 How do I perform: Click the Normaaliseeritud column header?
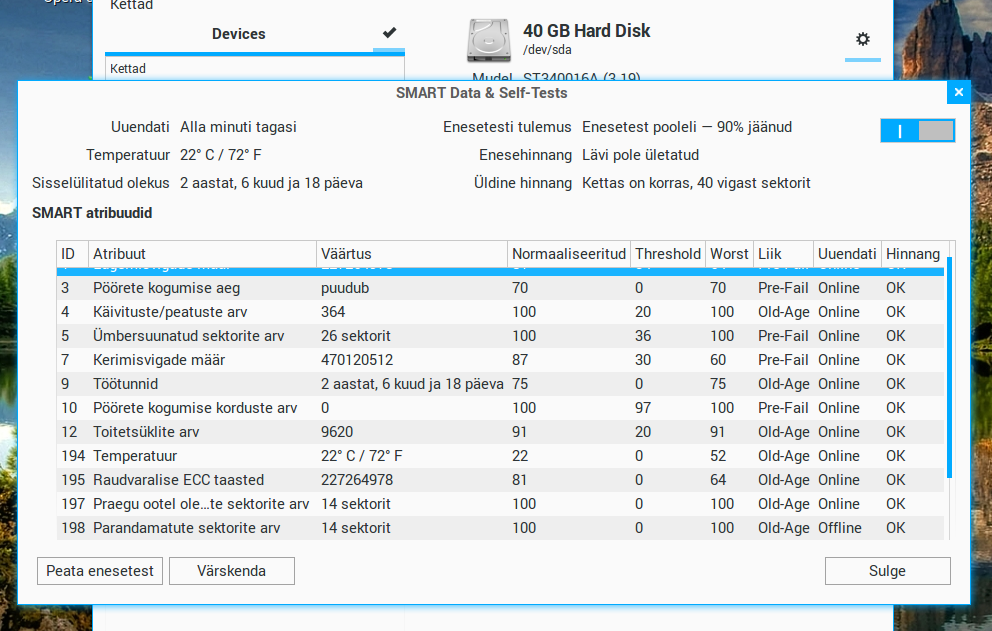568,254
